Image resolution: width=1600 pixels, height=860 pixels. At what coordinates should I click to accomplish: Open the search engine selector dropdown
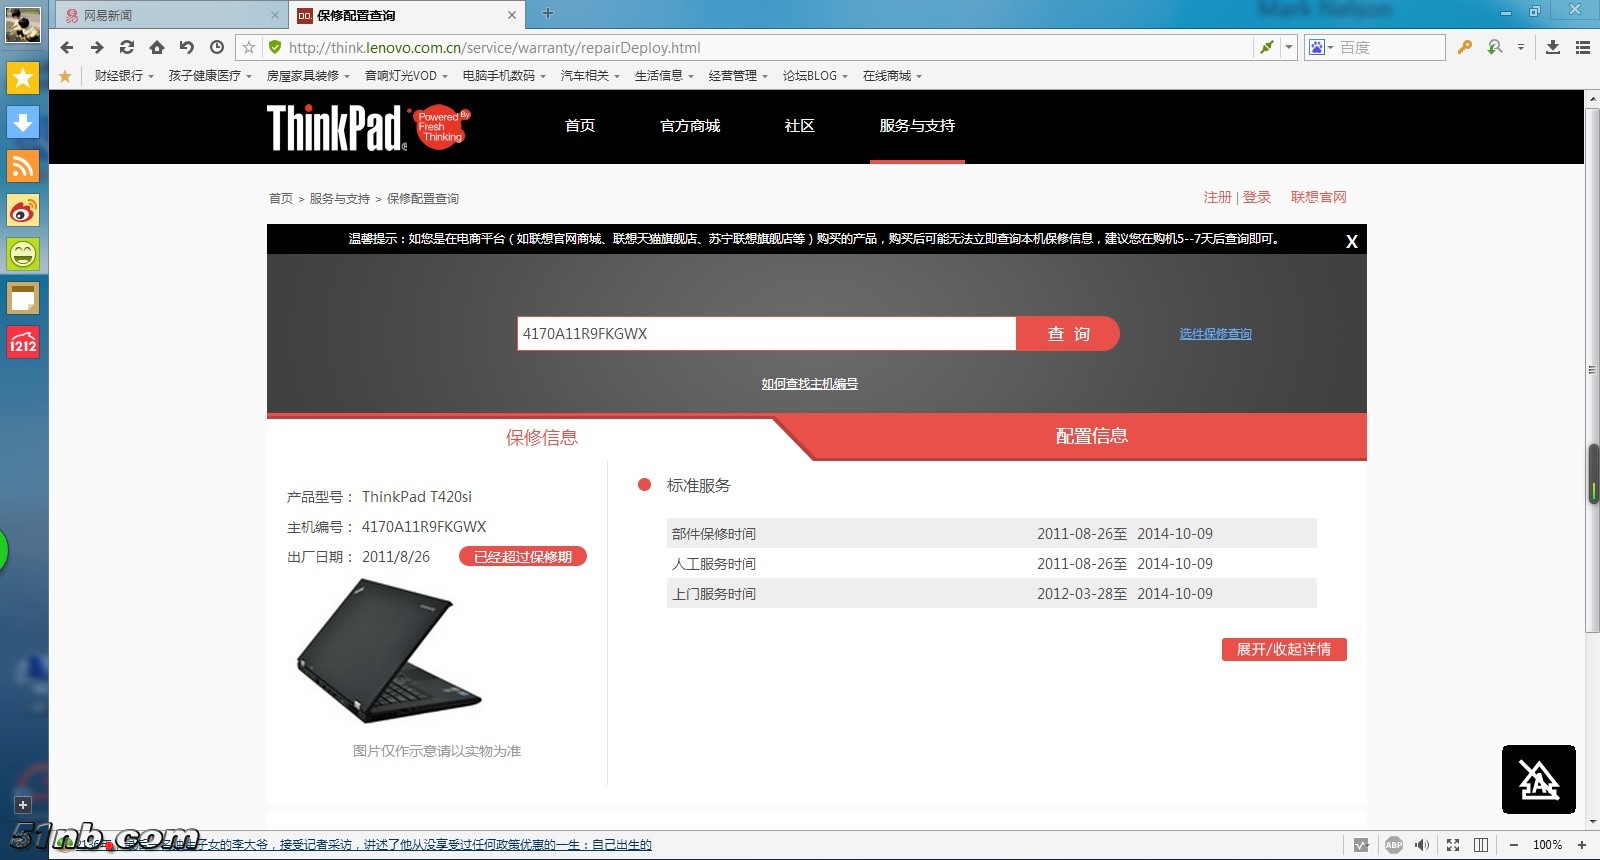[x=1322, y=47]
